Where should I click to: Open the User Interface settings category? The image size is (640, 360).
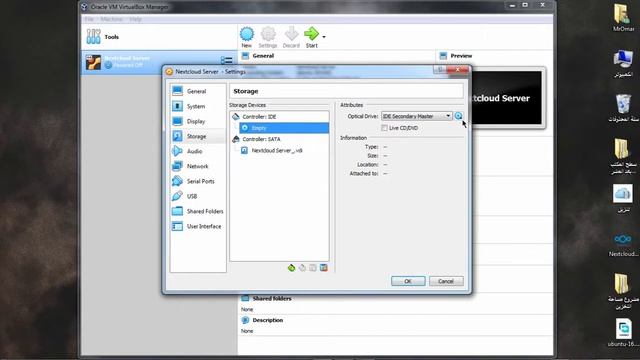[x=198, y=226]
